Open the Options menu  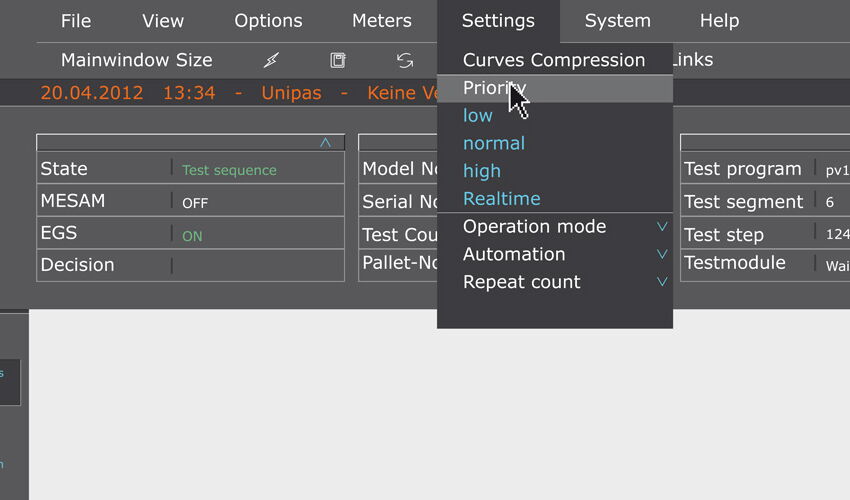[268, 21]
